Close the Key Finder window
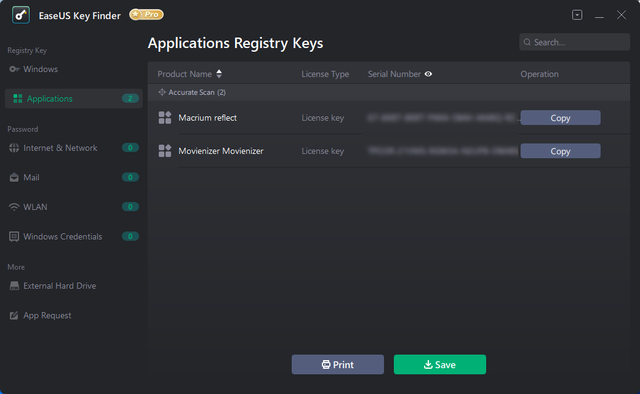Viewport: 640px width, 394px height. [x=621, y=15]
